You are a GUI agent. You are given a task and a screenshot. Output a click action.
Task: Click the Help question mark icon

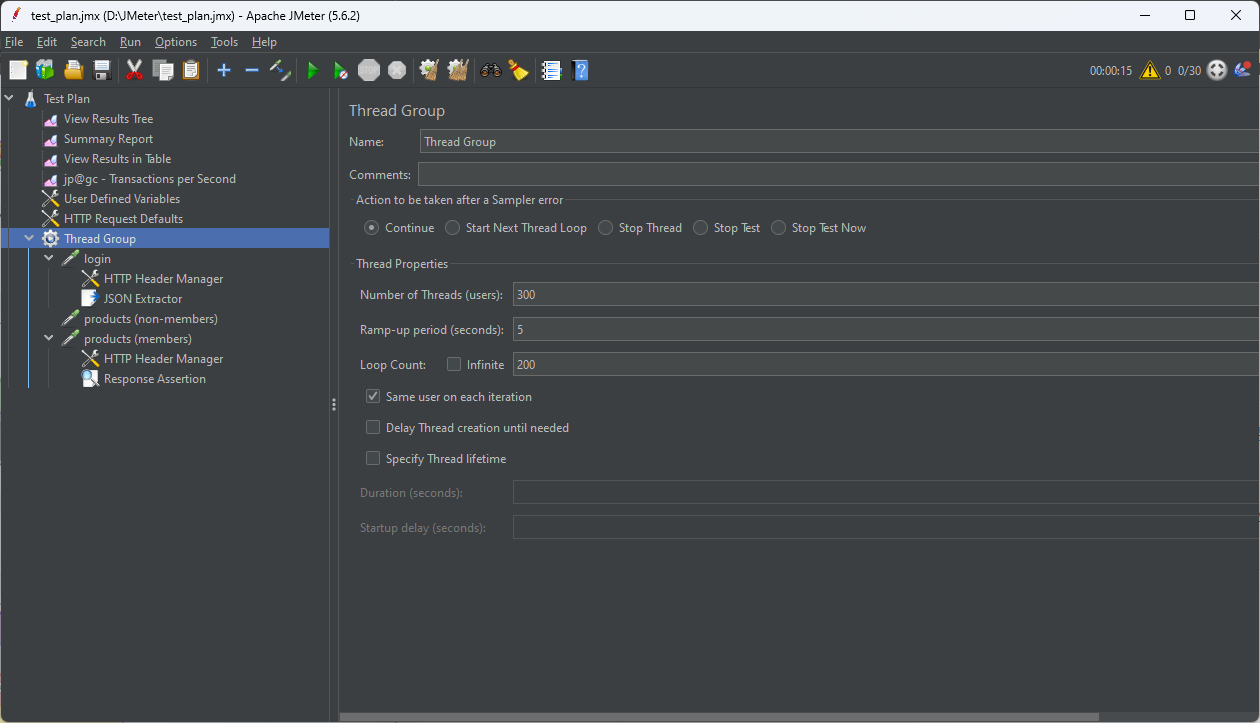point(580,70)
